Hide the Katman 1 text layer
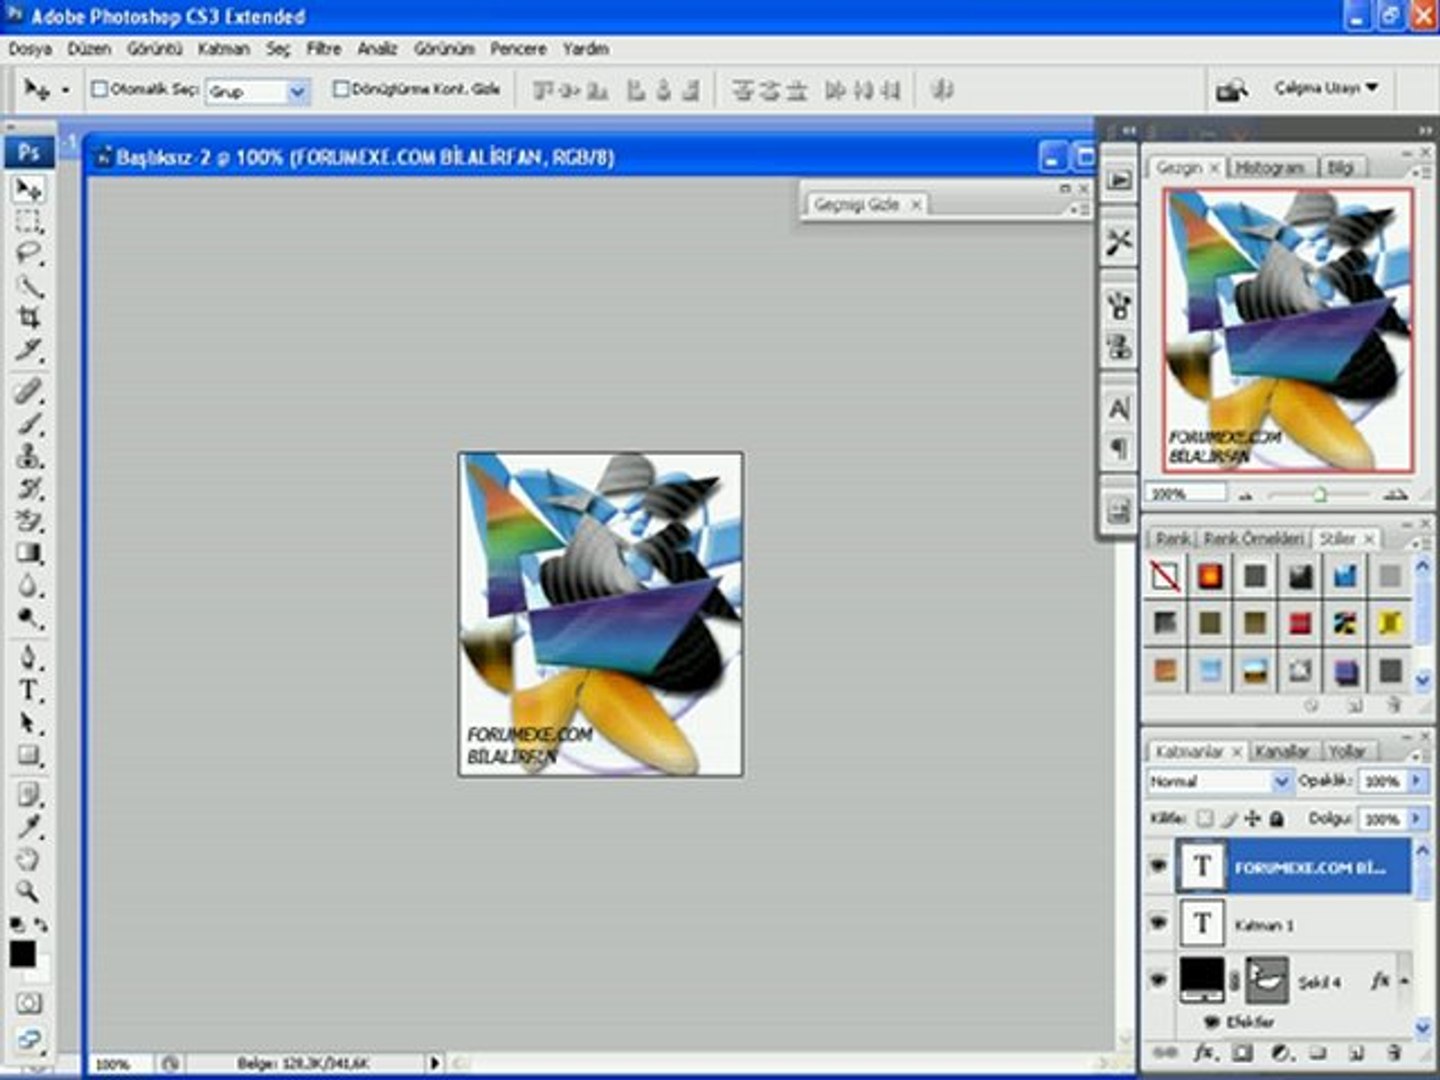This screenshot has width=1440, height=1080. point(1159,922)
